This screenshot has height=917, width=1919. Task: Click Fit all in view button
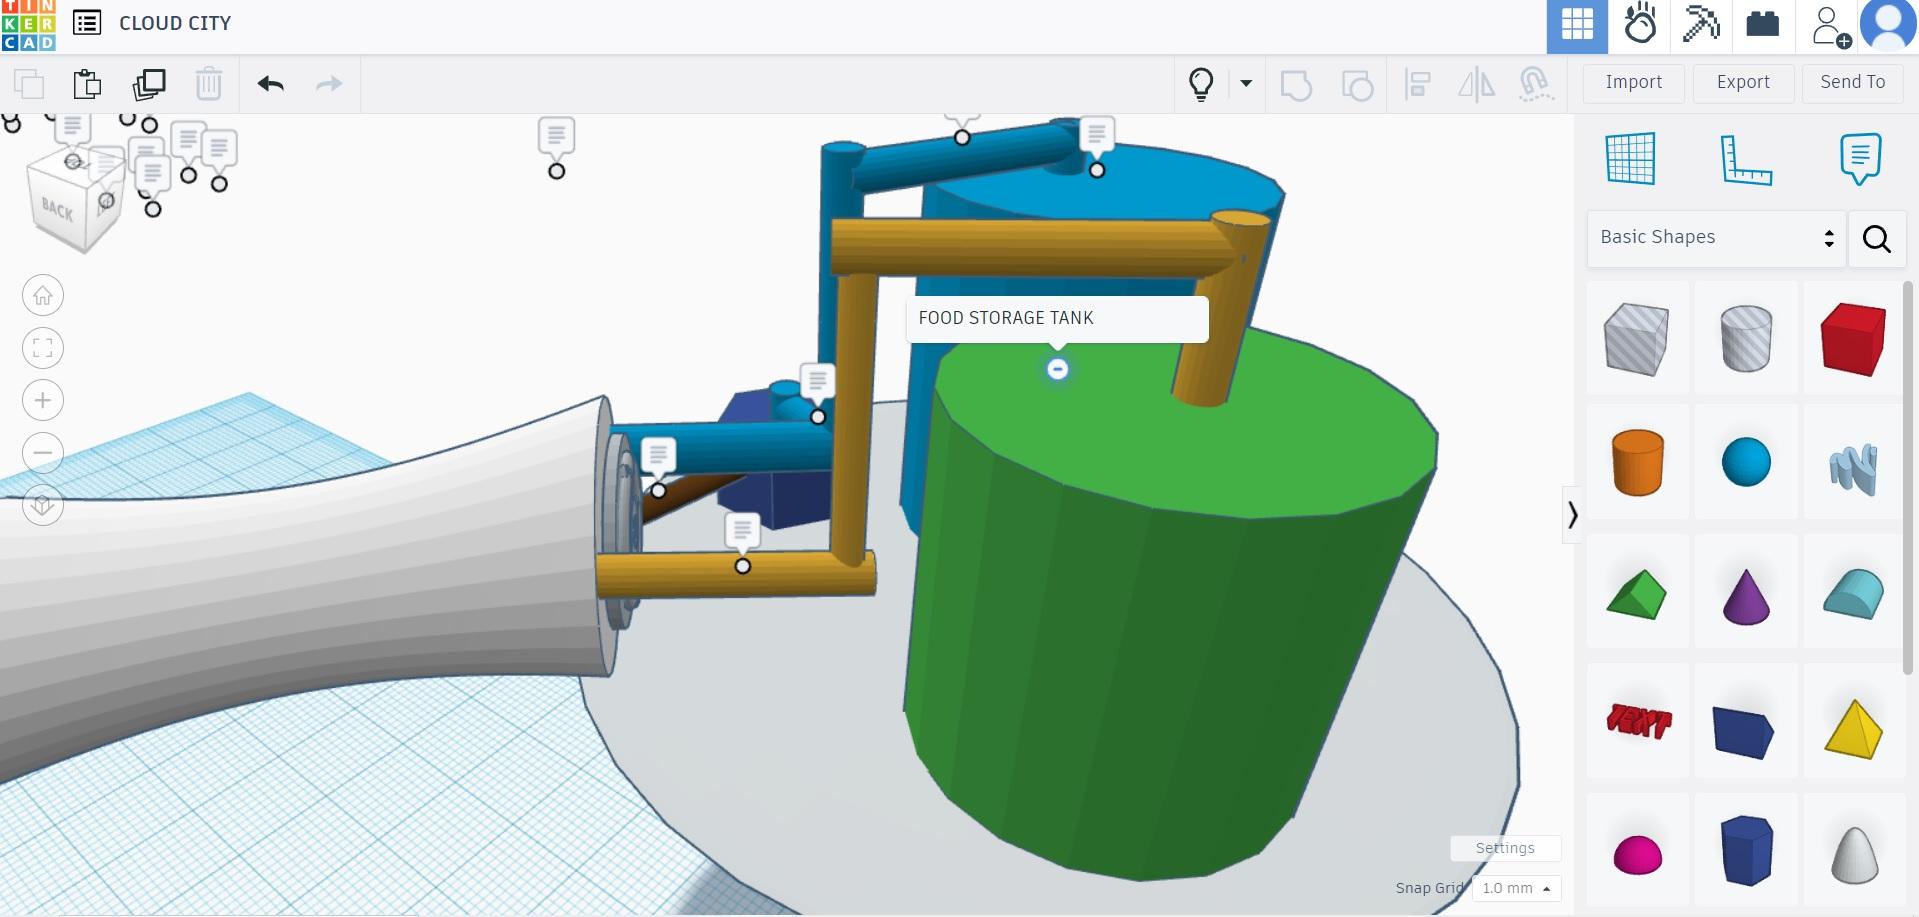43,348
